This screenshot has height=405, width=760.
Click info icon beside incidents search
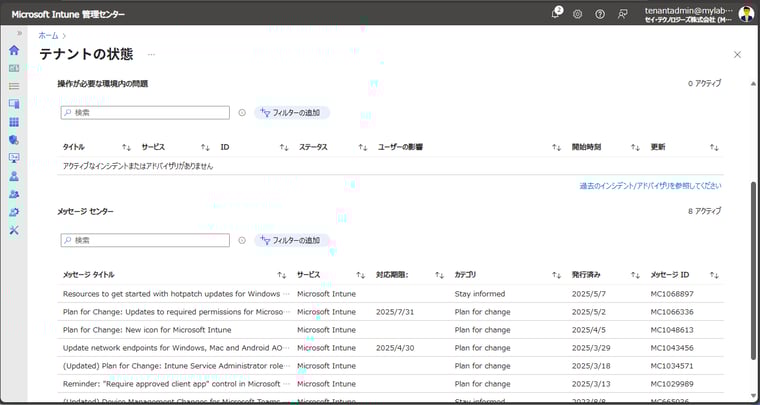coord(242,113)
